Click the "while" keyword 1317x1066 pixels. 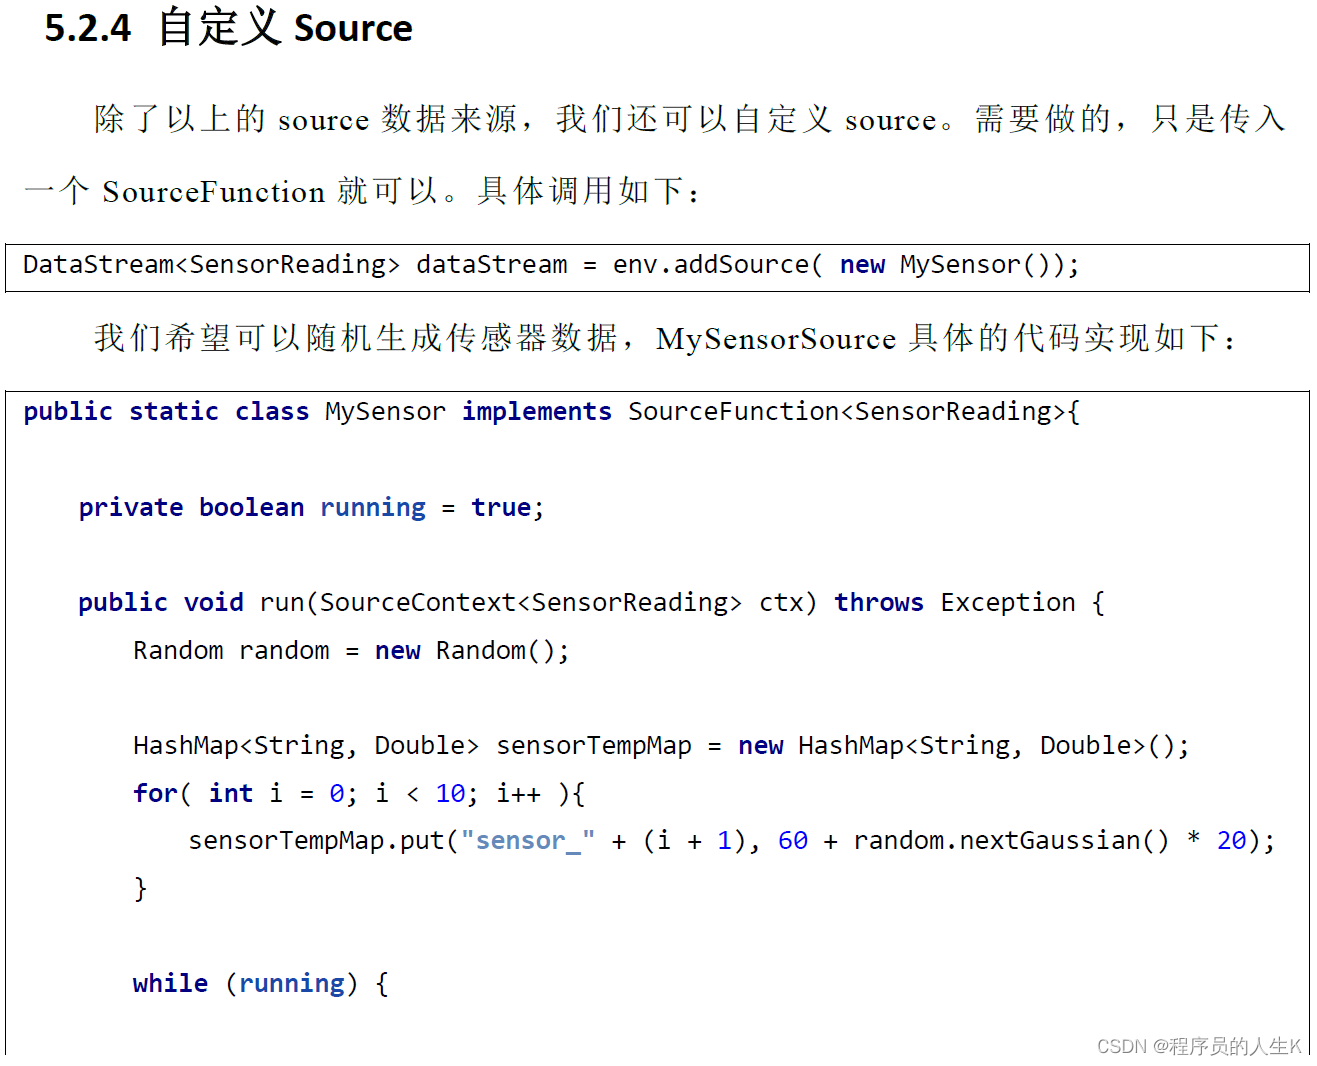point(170,984)
